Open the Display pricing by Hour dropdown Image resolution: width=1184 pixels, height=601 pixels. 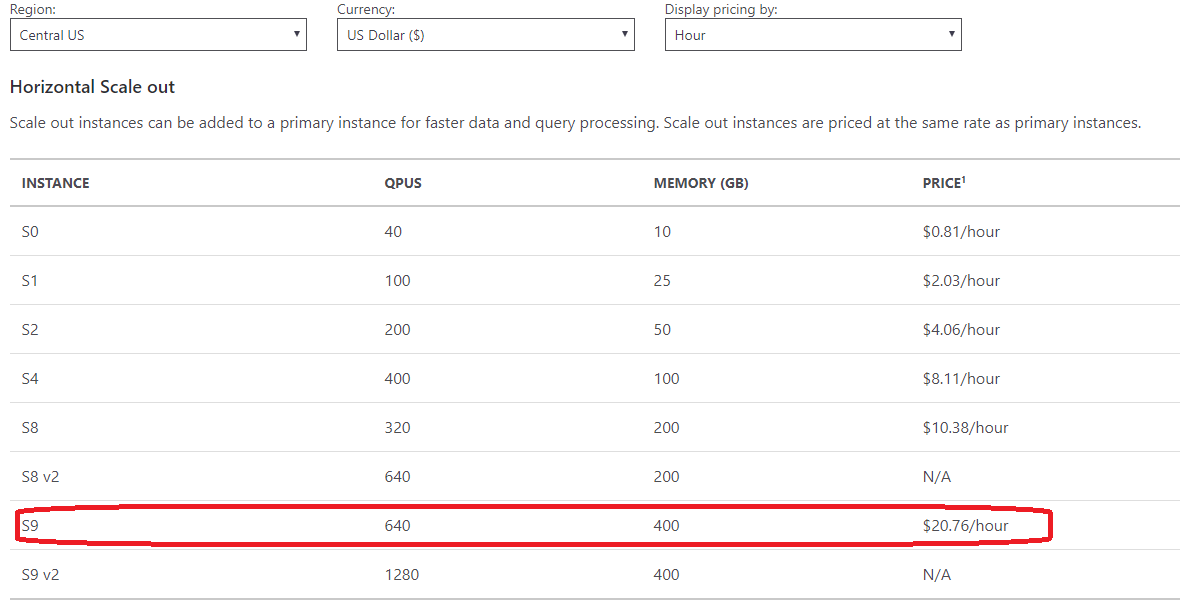[x=813, y=35]
